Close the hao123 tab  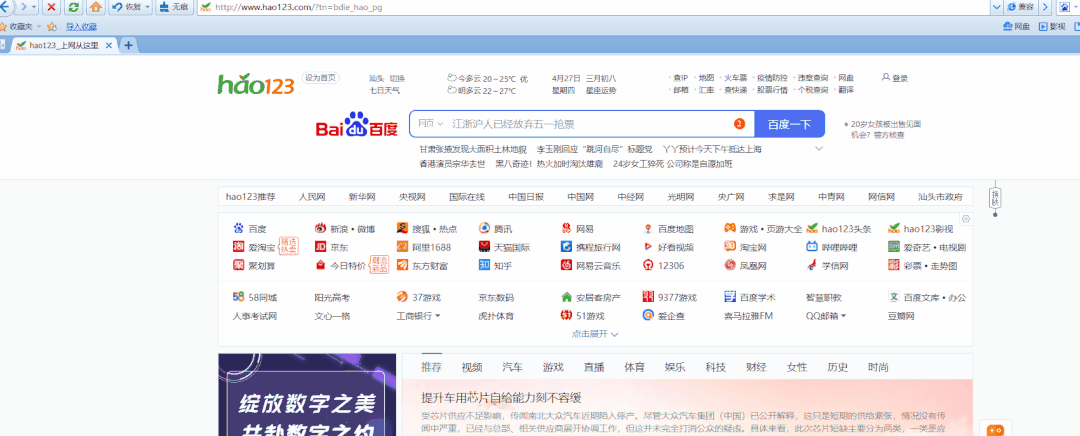pyautogui.click(x=109, y=45)
